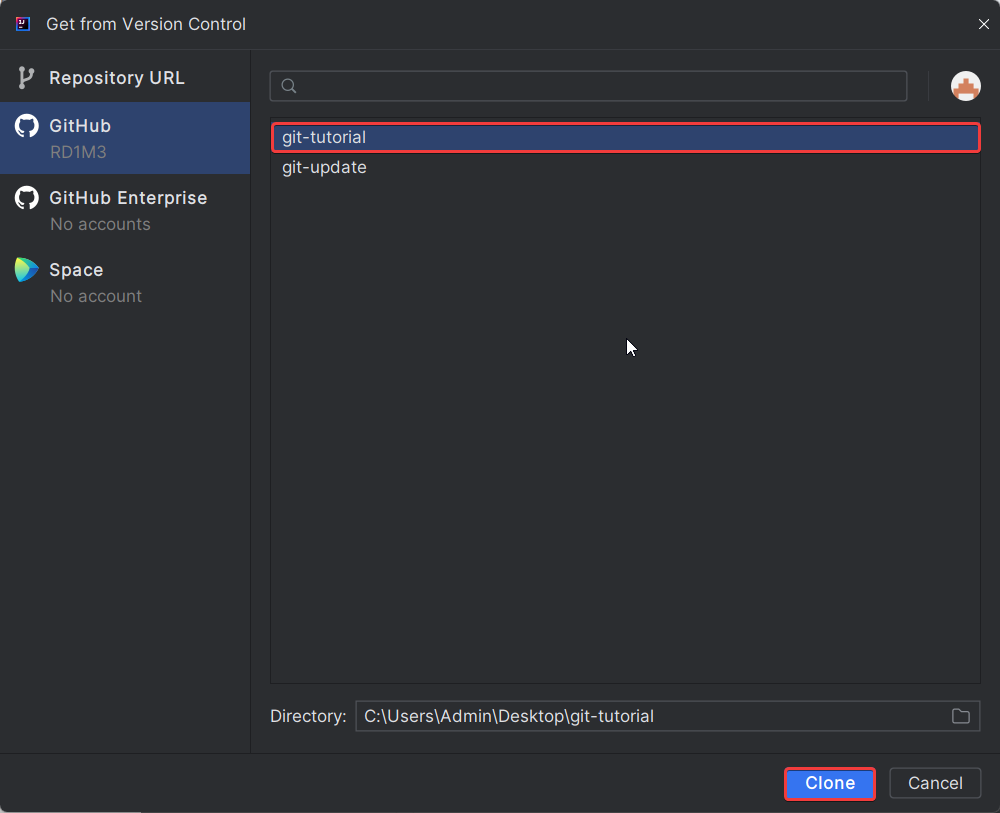The width and height of the screenshot is (1000, 813).
Task: Open the GitHub Enterprise section
Action: [x=125, y=210]
